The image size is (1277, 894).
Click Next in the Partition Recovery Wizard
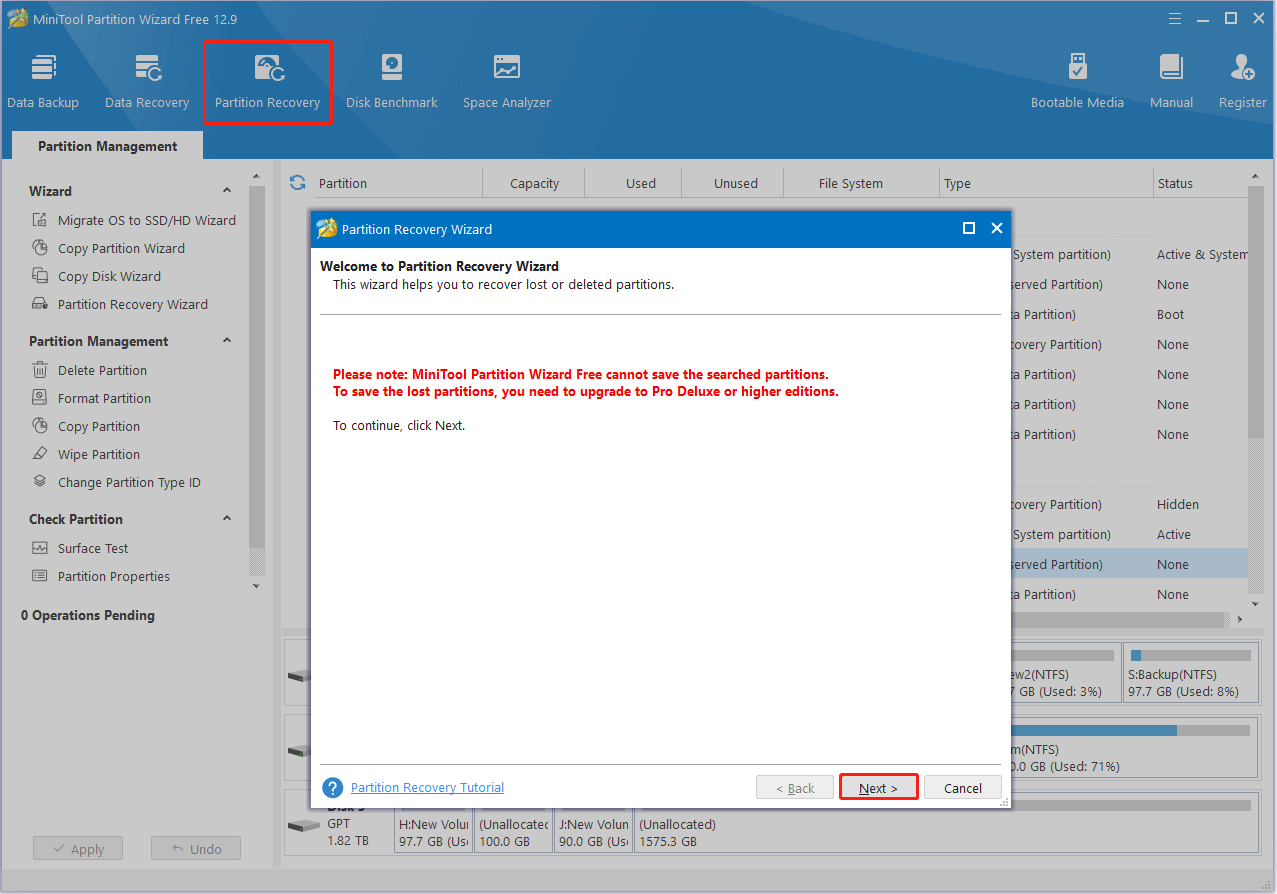point(878,787)
